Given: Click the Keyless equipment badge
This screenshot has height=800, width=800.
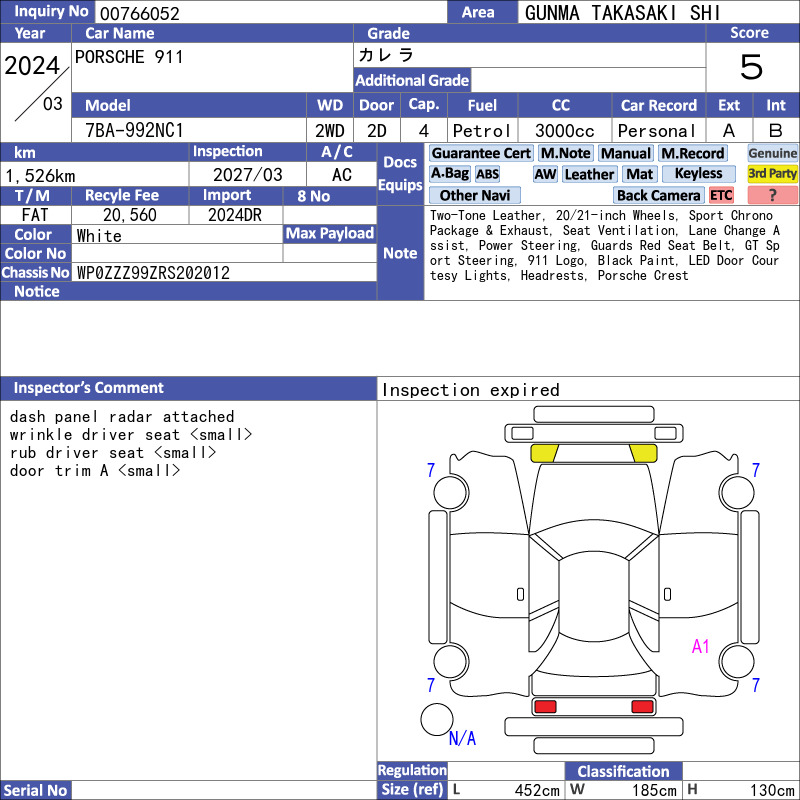Looking at the screenshot, I should coord(698,174).
